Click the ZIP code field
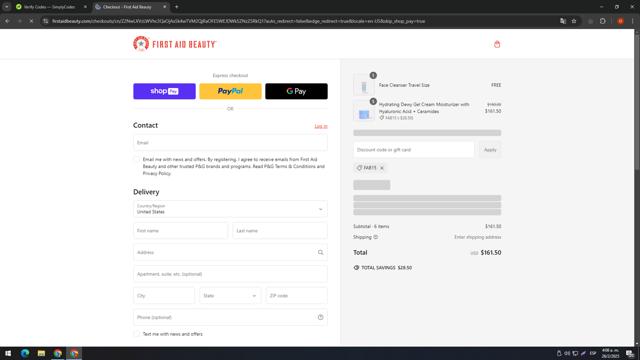 click(x=296, y=296)
